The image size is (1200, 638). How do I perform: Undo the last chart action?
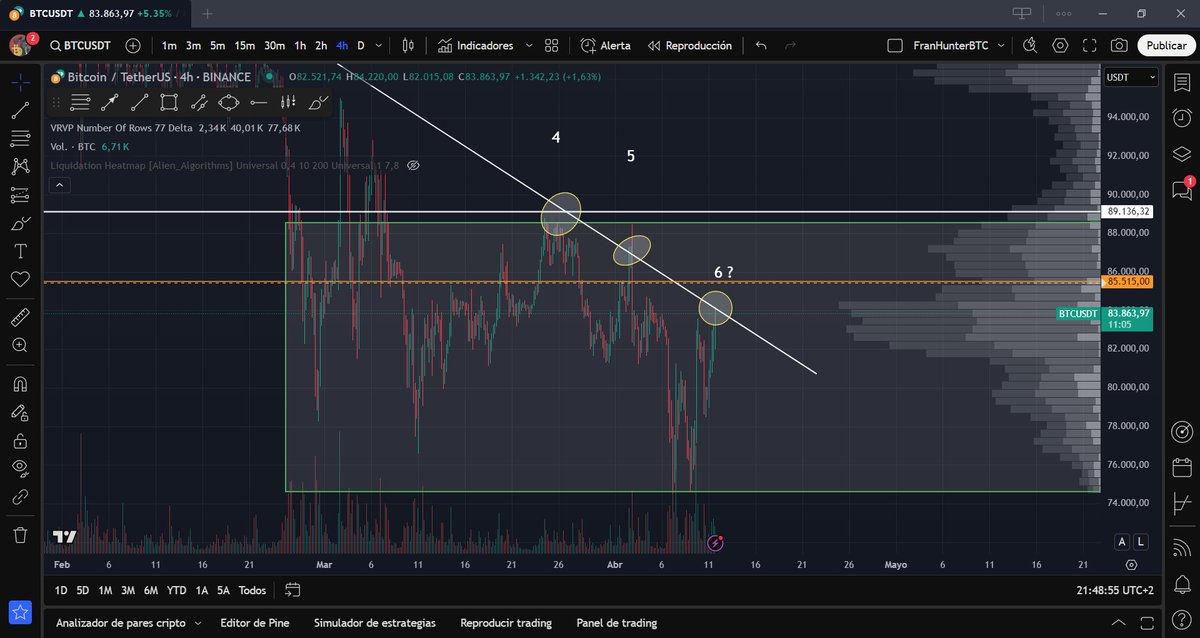point(761,46)
